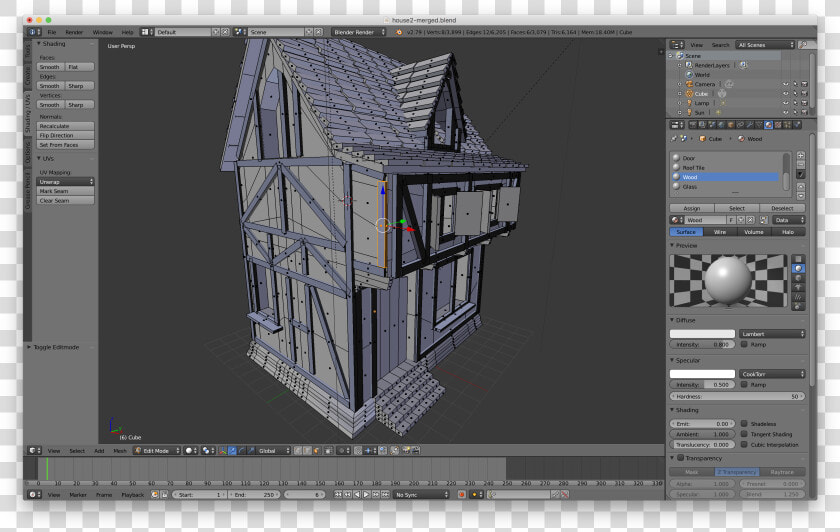840x532 pixels.
Task: Click Smooth under Faces shading
Action: 50,67
